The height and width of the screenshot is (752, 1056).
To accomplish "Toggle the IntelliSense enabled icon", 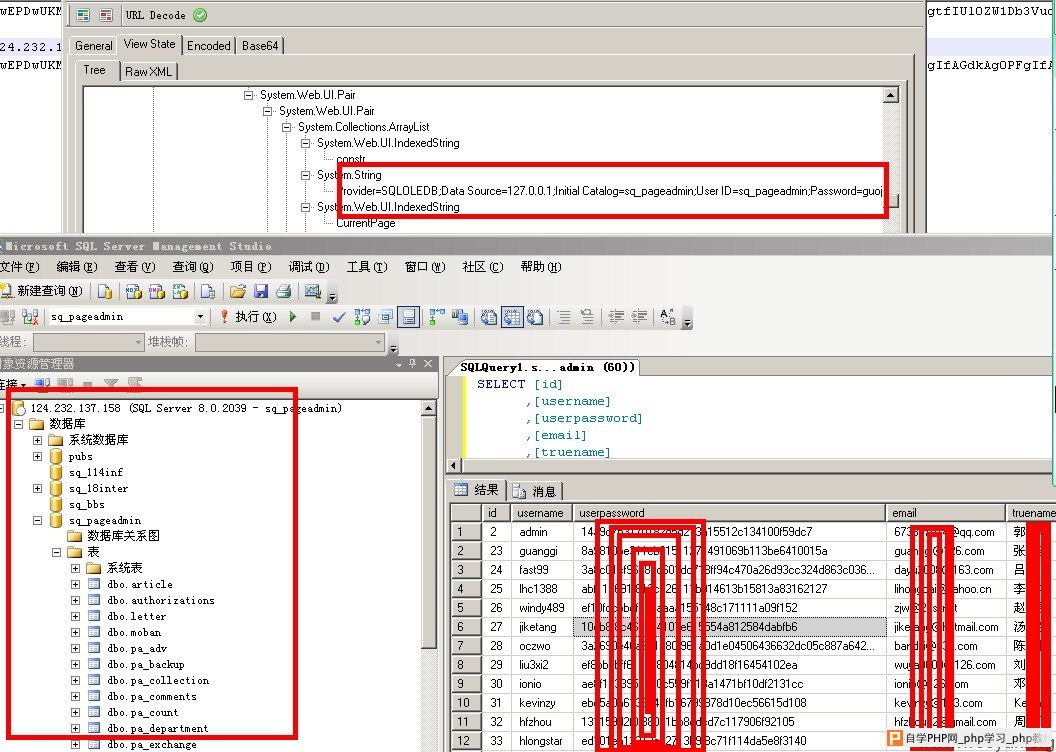I will point(409,317).
